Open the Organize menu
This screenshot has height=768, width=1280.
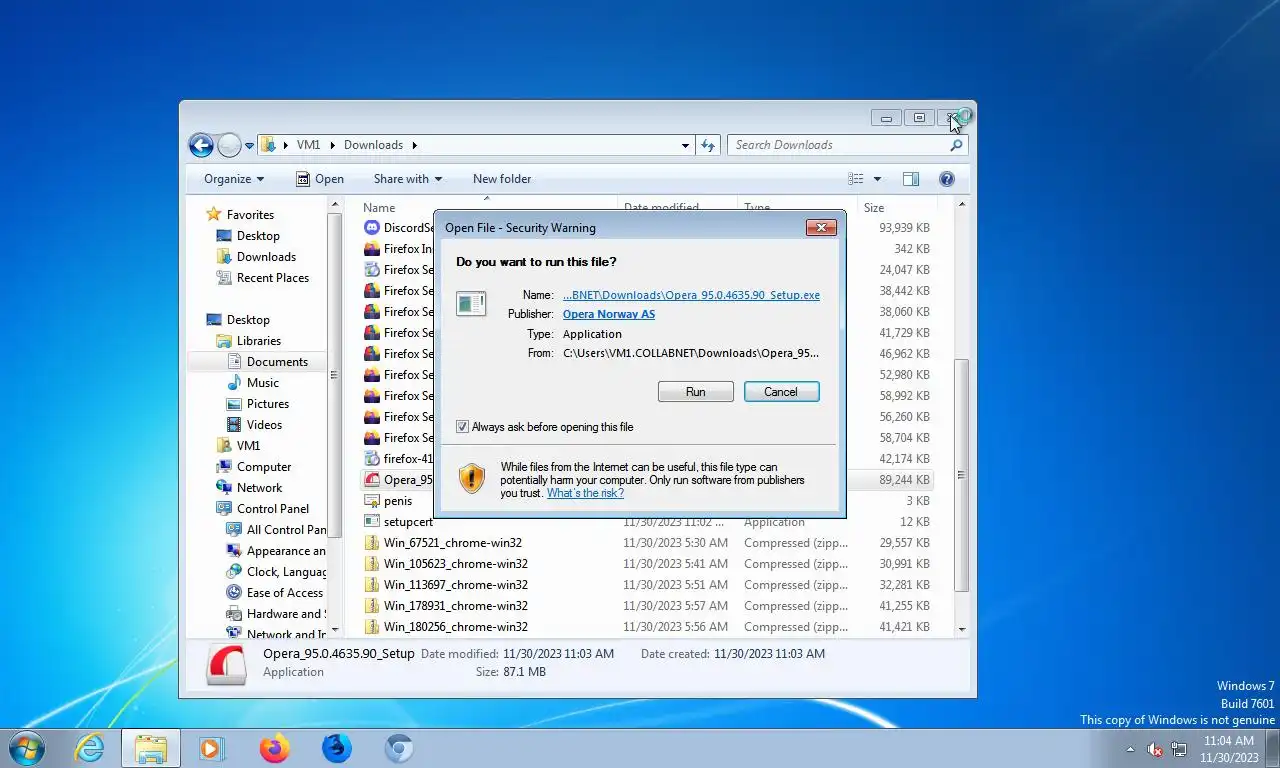(234, 179)
